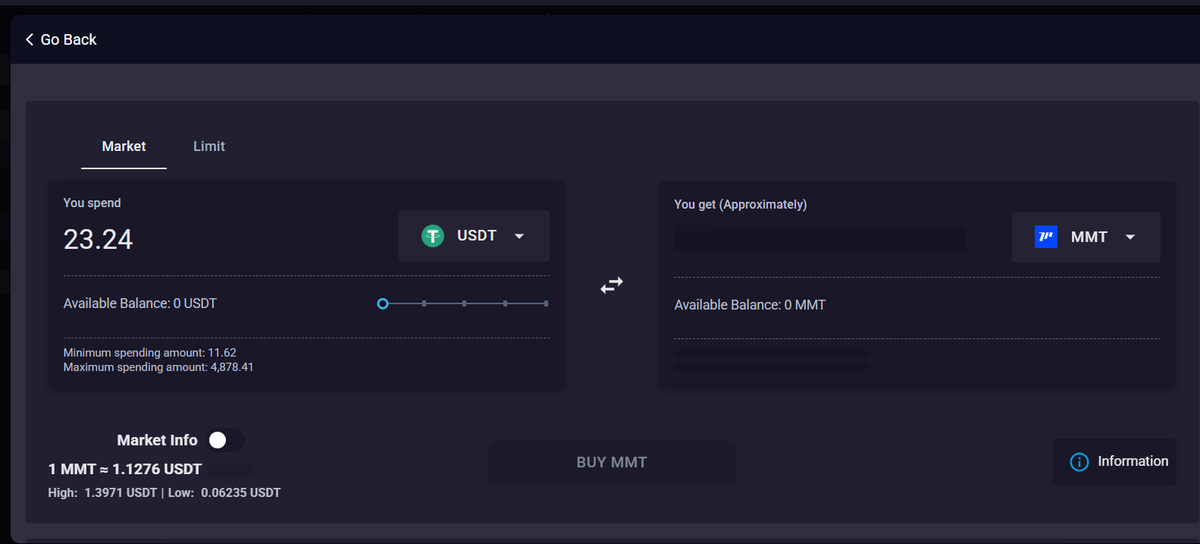Click the Go Back arrow icon

coord(30,39)
